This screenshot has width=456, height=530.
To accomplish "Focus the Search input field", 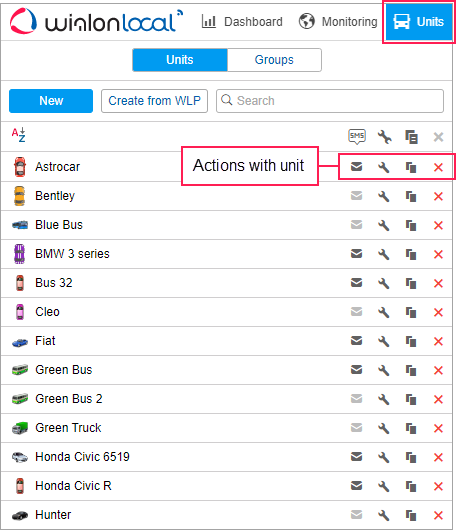I will point(330,101).
